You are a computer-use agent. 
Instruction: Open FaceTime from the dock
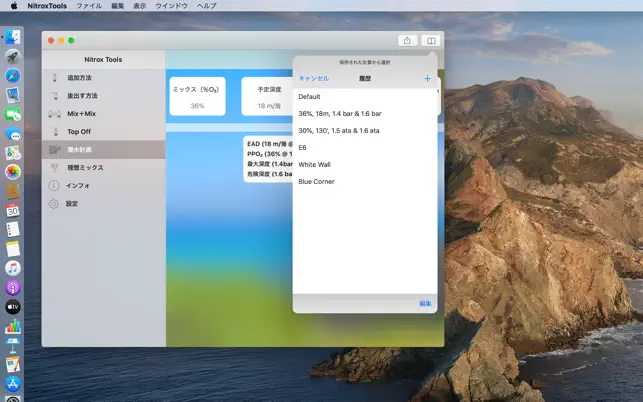point(13,114)
